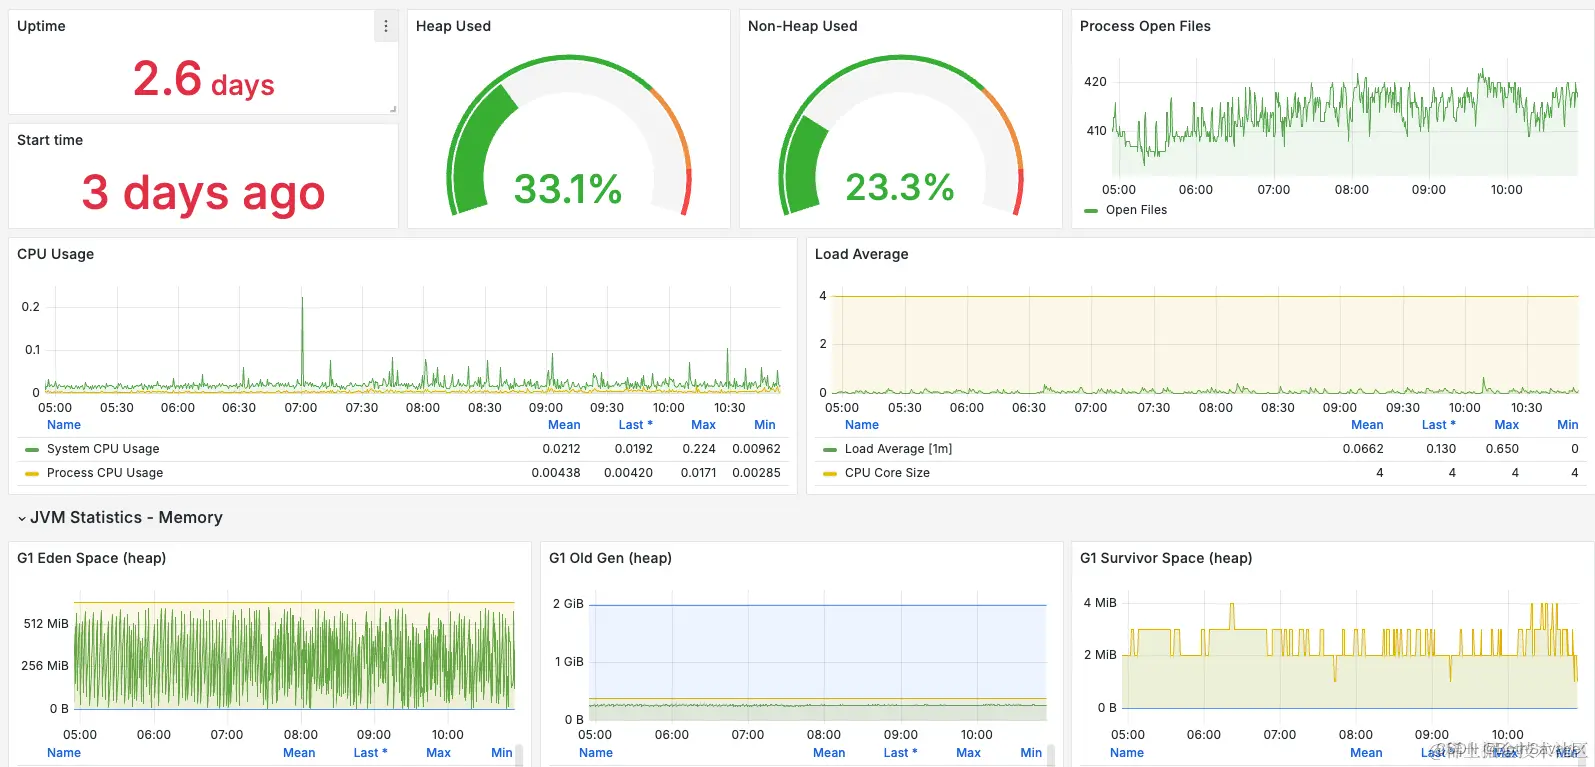This screenshot has height=767, width=1595.
Task: Sort CPU Usage legend by Max column
Action: click(703, 425)
